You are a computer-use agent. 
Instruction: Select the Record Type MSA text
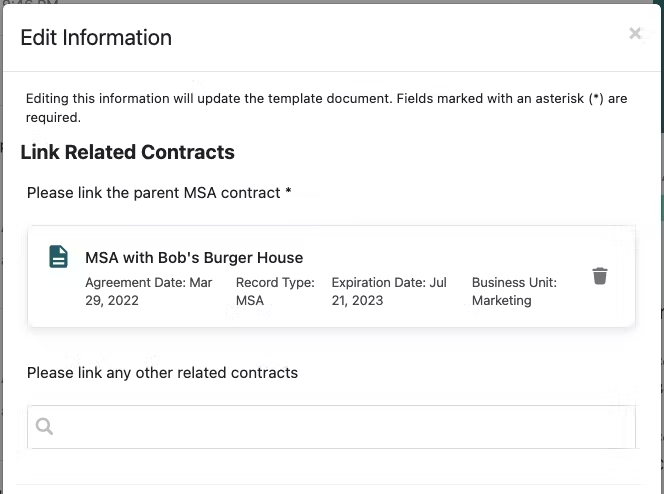pos(275,291)
